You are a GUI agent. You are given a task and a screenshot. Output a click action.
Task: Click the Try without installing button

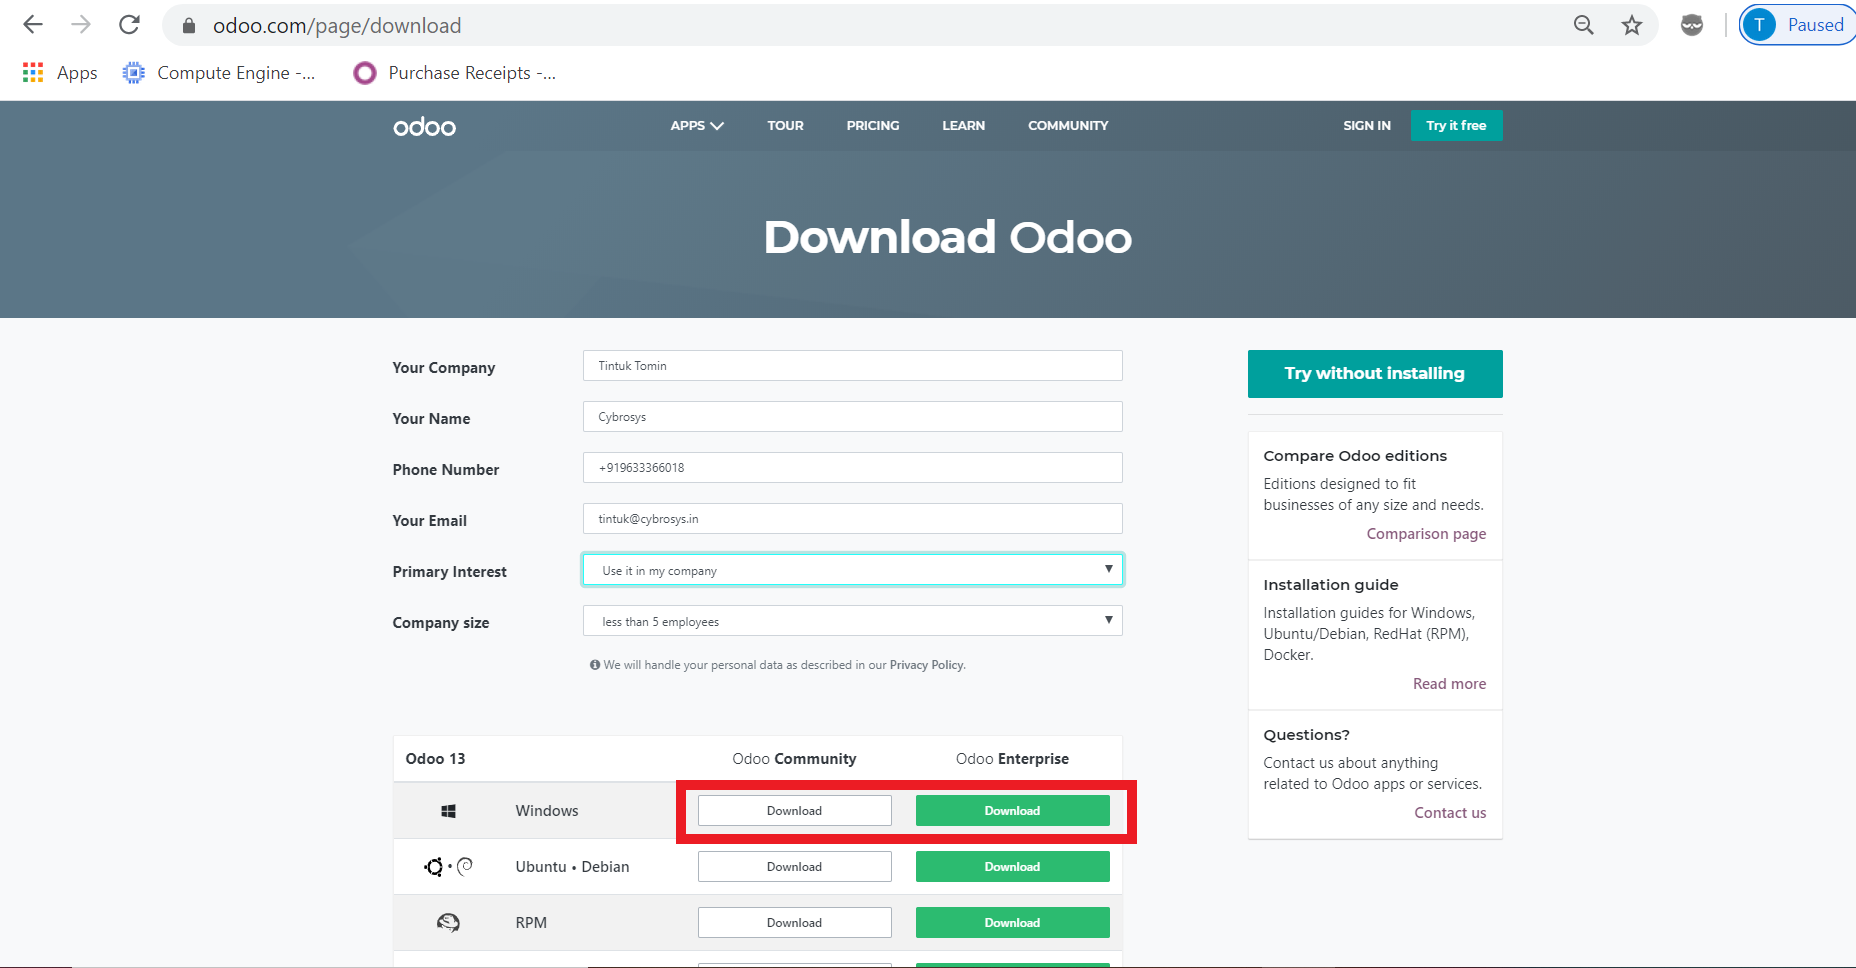(1374, 374)
